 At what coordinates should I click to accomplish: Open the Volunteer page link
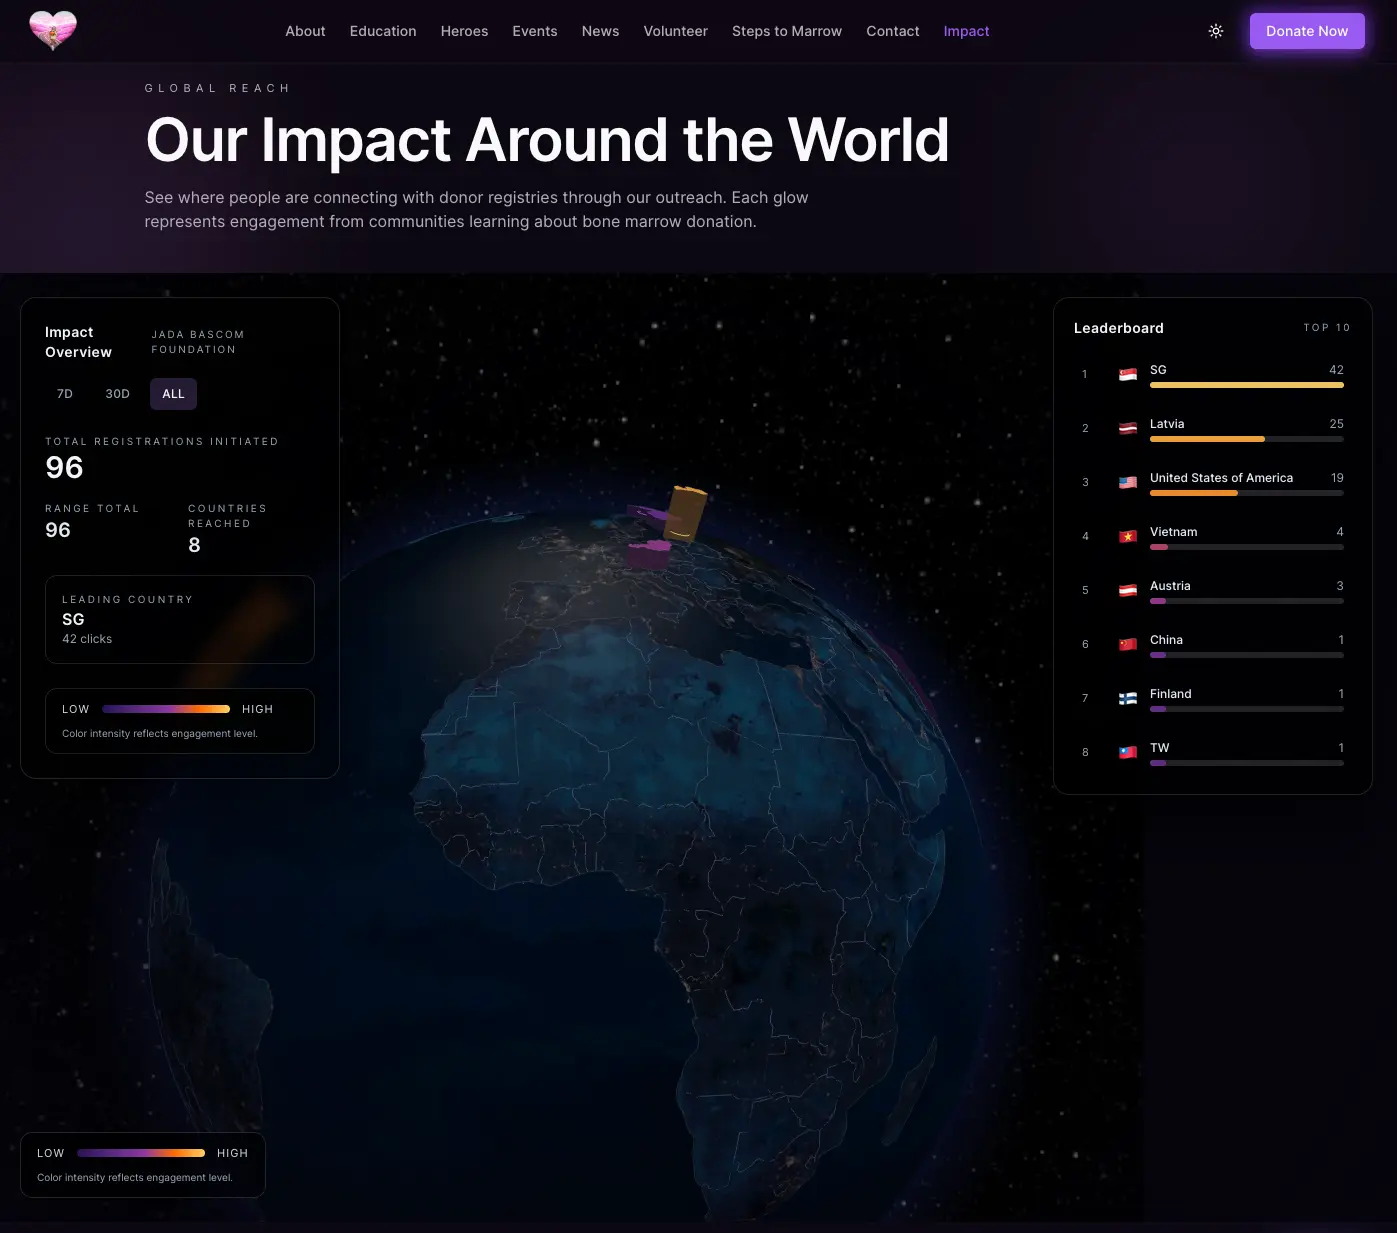pos(675,31)
